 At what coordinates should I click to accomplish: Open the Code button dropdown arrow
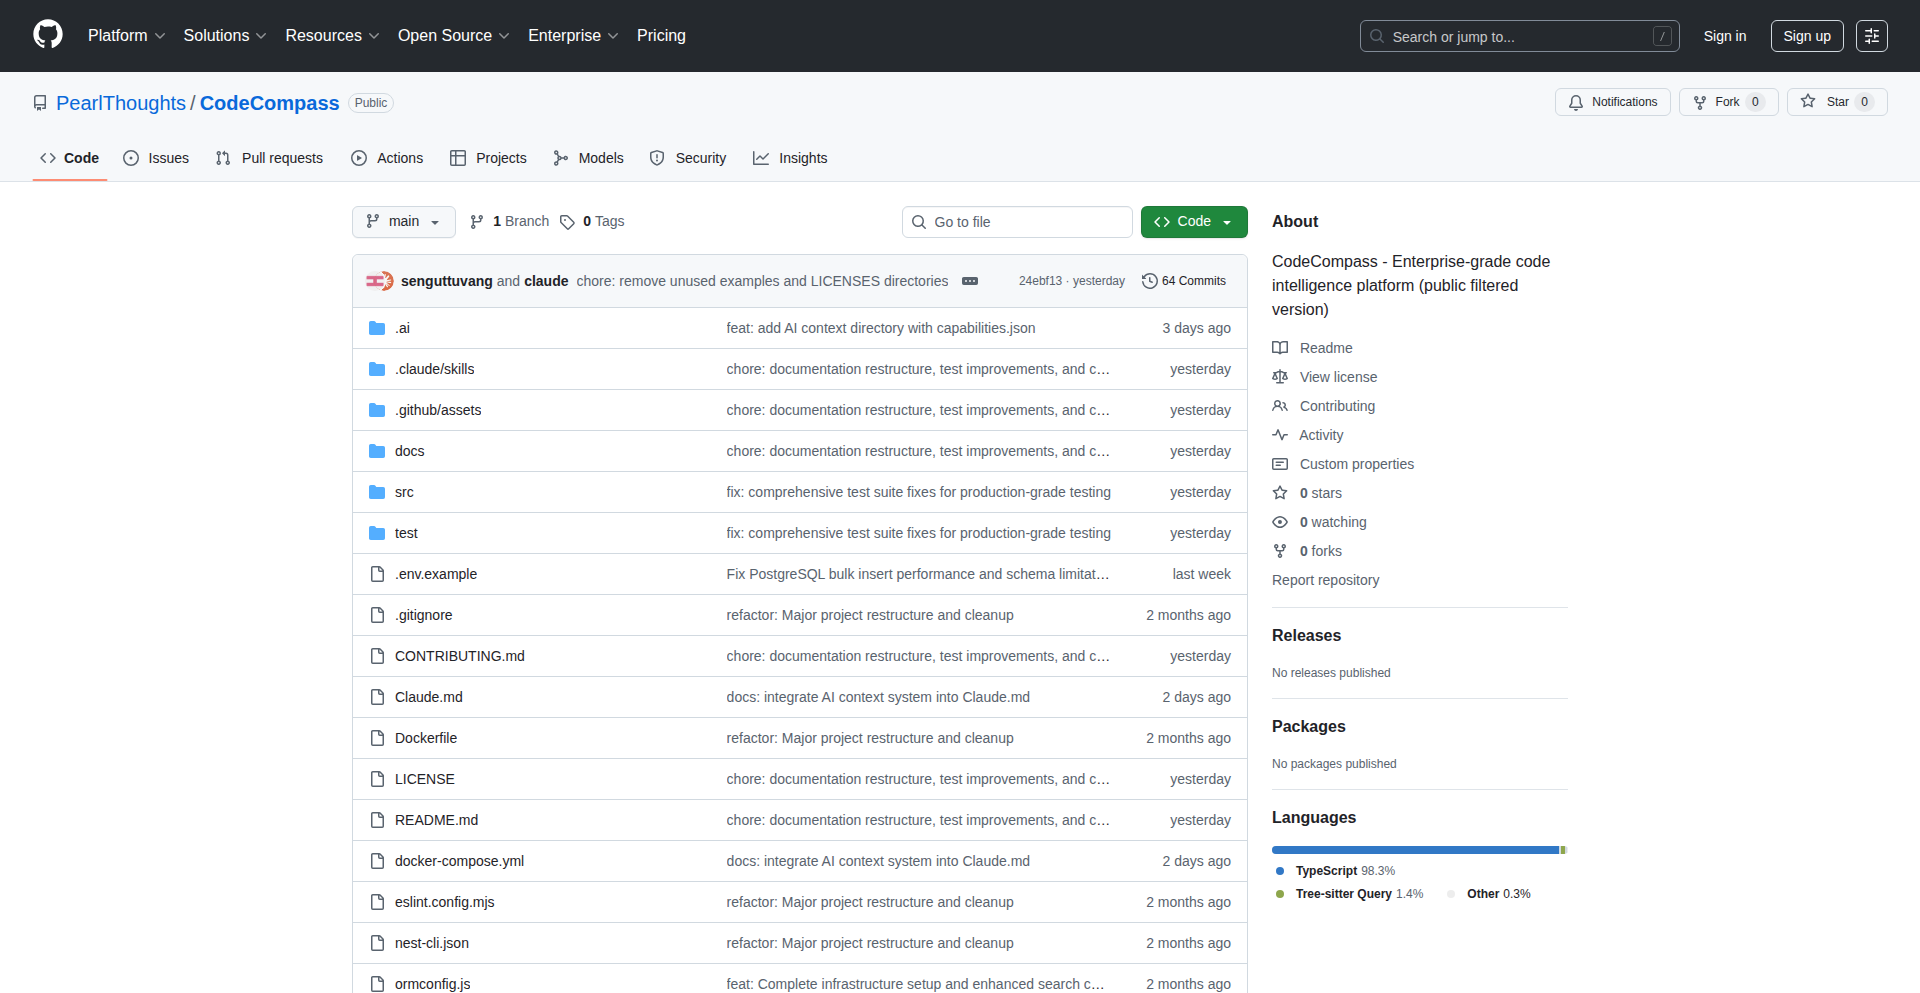coord(1227,221)
